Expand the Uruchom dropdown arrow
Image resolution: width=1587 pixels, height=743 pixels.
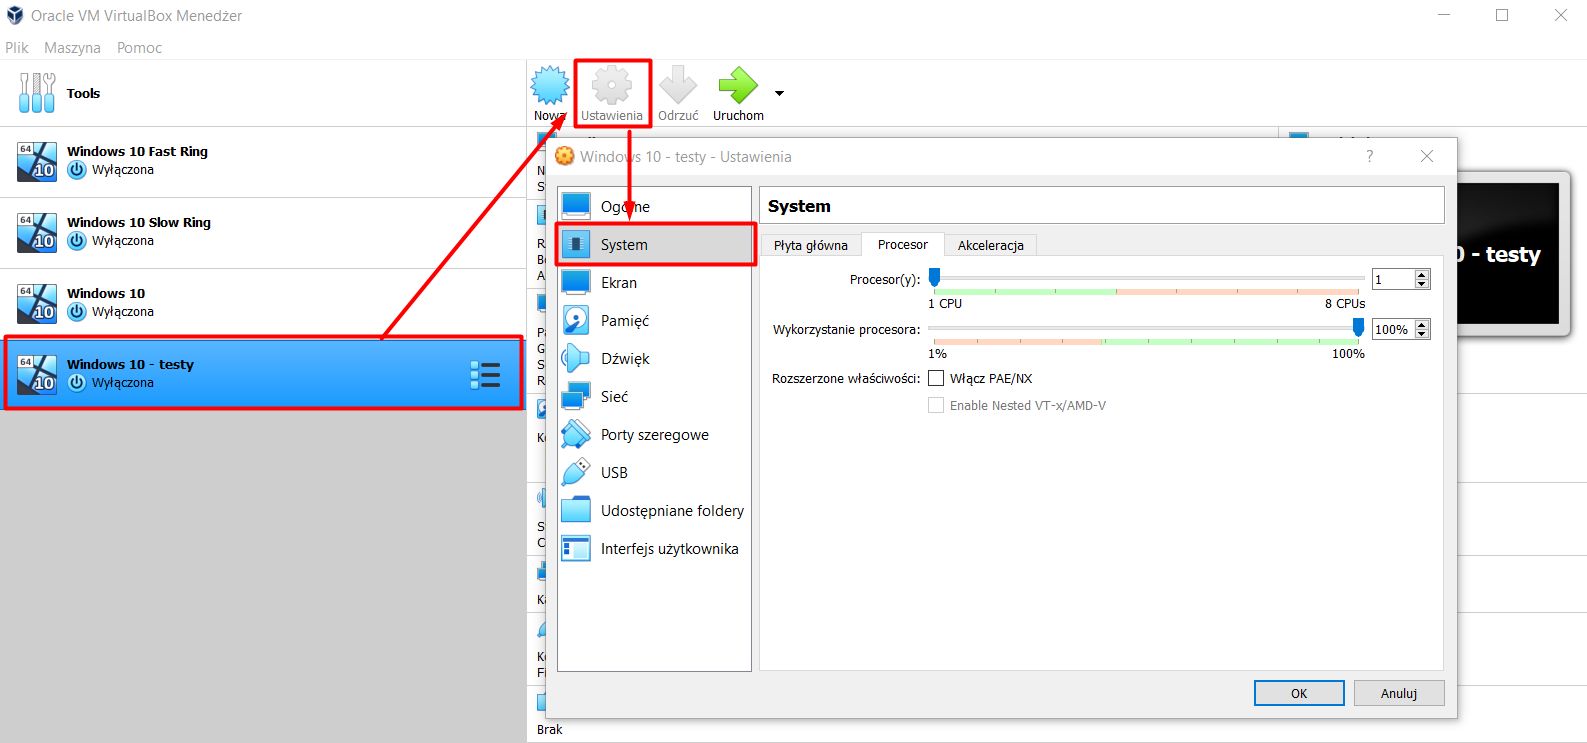click(779, 93)
